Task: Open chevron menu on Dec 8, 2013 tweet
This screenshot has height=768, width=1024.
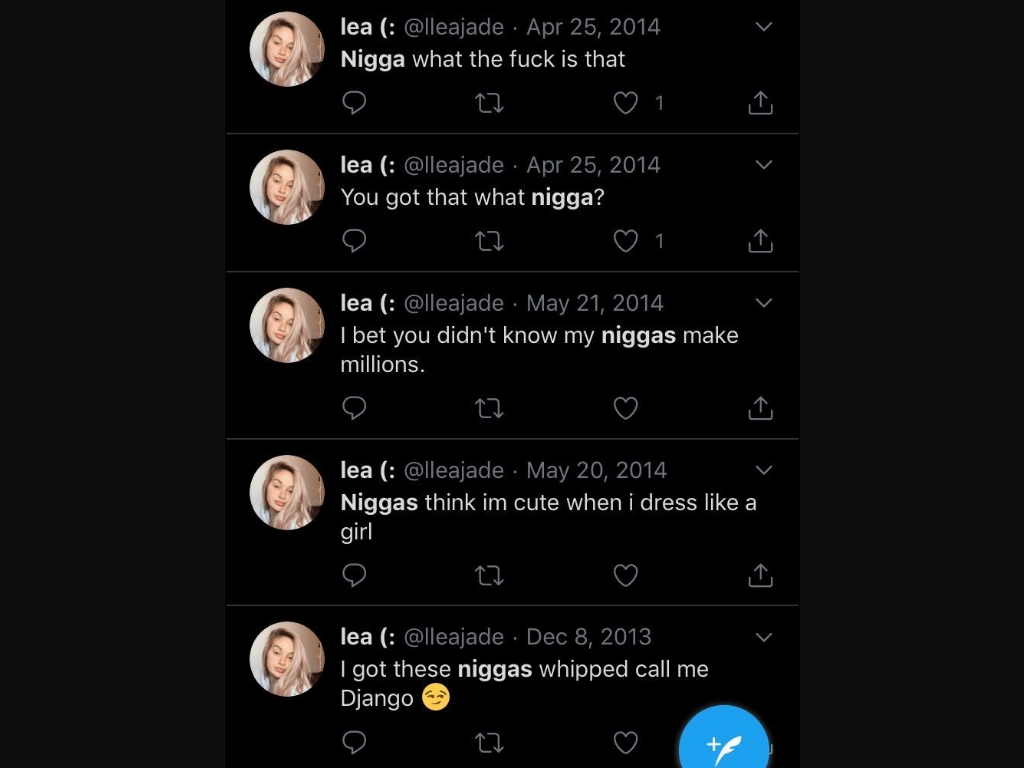Action: (x=763, y=637)
